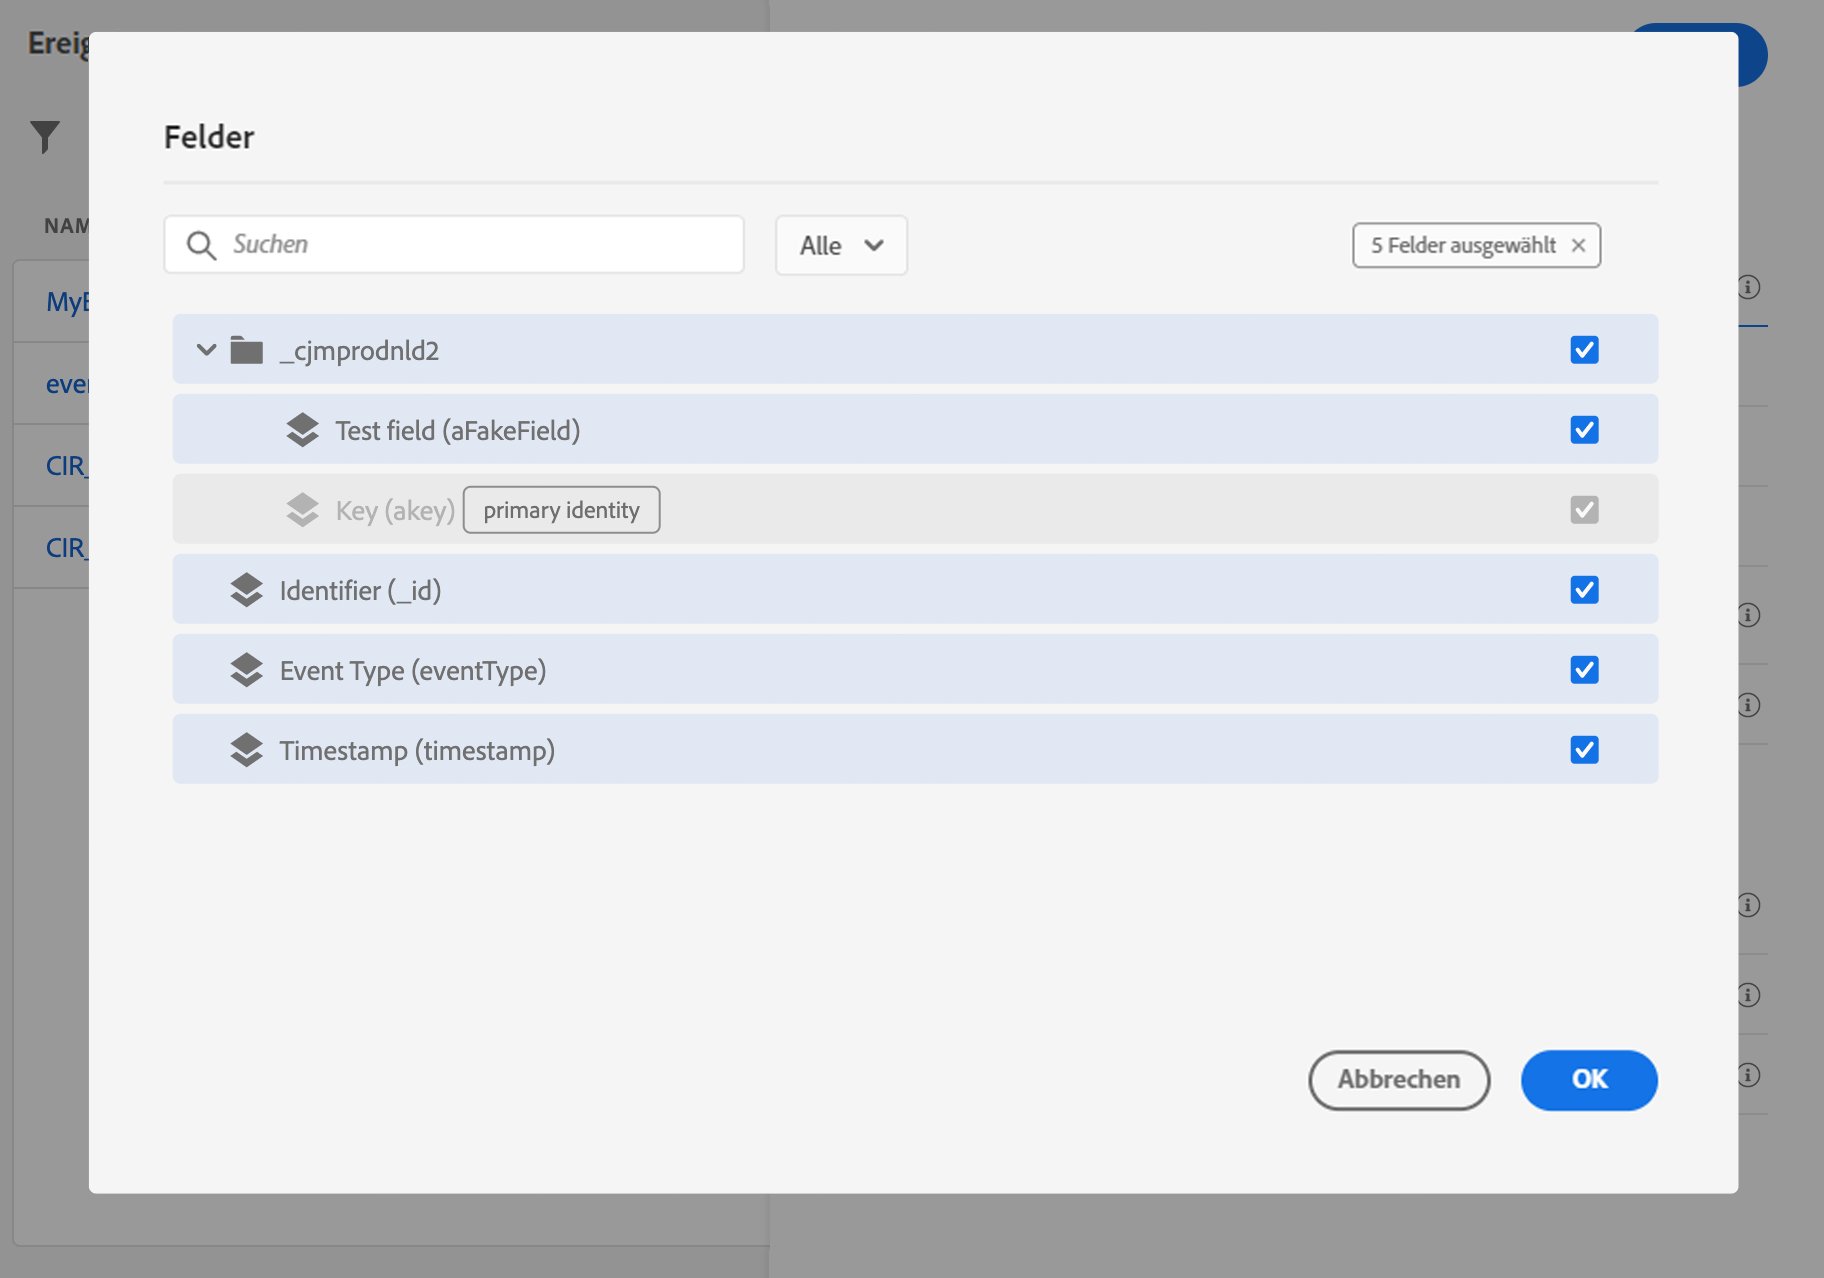Click the Timestamp layers icon

(246, 750)
